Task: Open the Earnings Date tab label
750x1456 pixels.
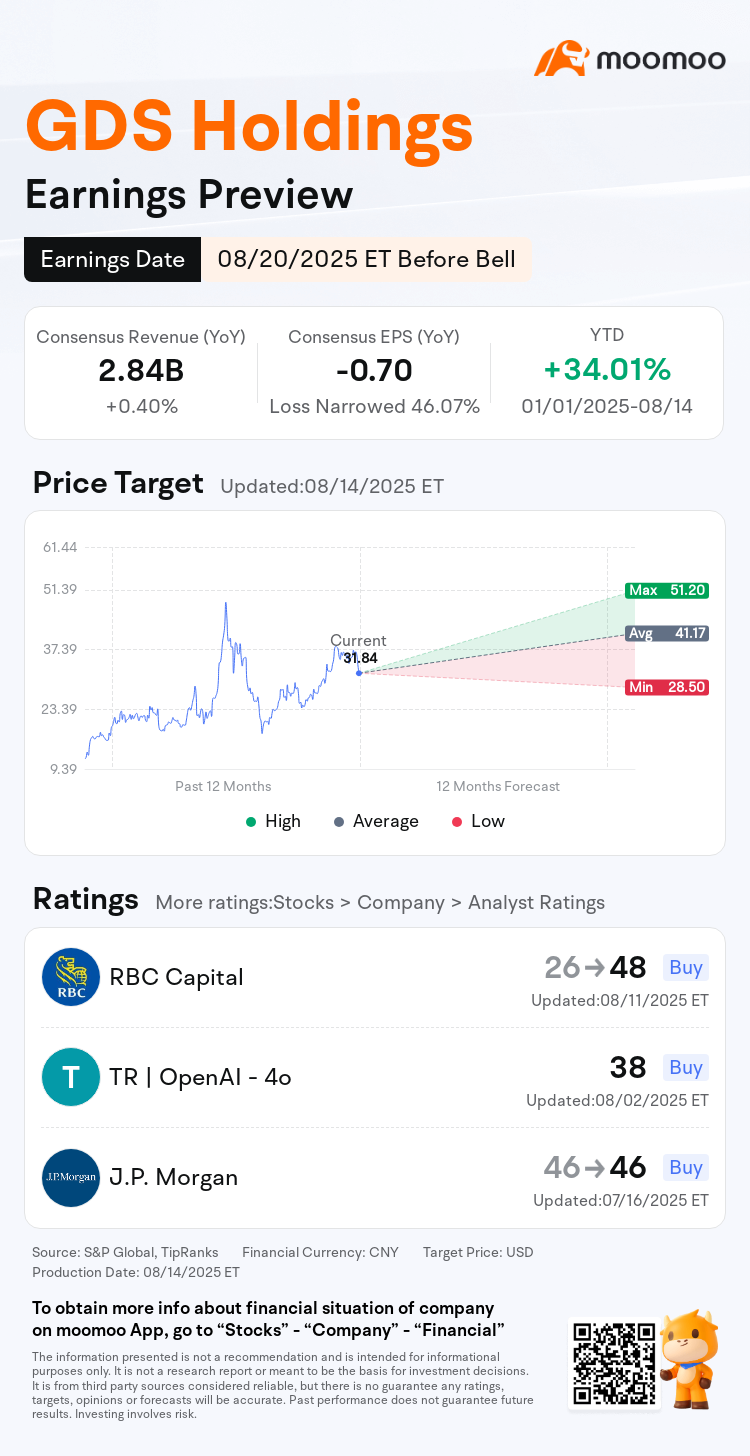Action: coord(113,260)
